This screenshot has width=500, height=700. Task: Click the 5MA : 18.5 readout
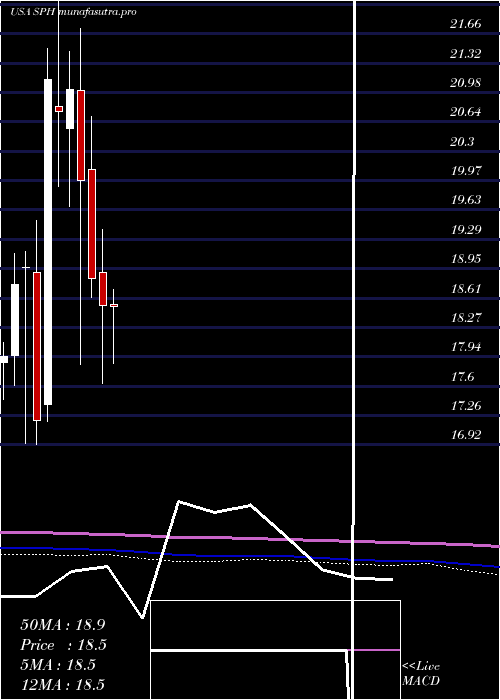(x=58, y=665)
